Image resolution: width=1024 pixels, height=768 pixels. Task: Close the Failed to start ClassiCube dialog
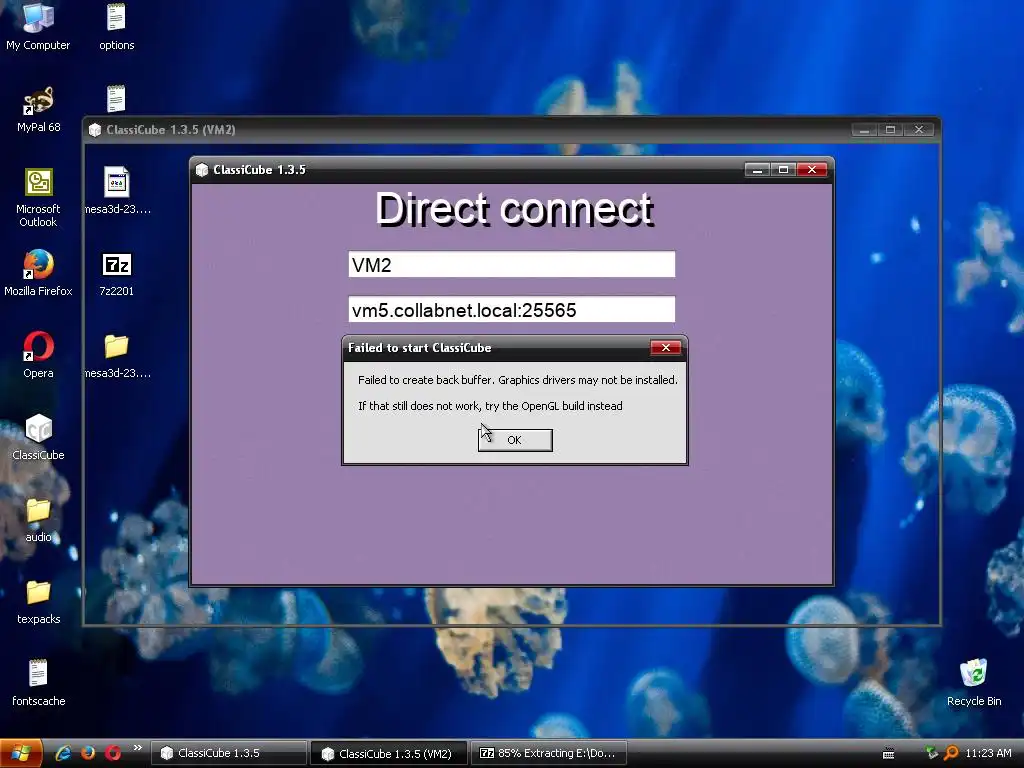point(665,347)
